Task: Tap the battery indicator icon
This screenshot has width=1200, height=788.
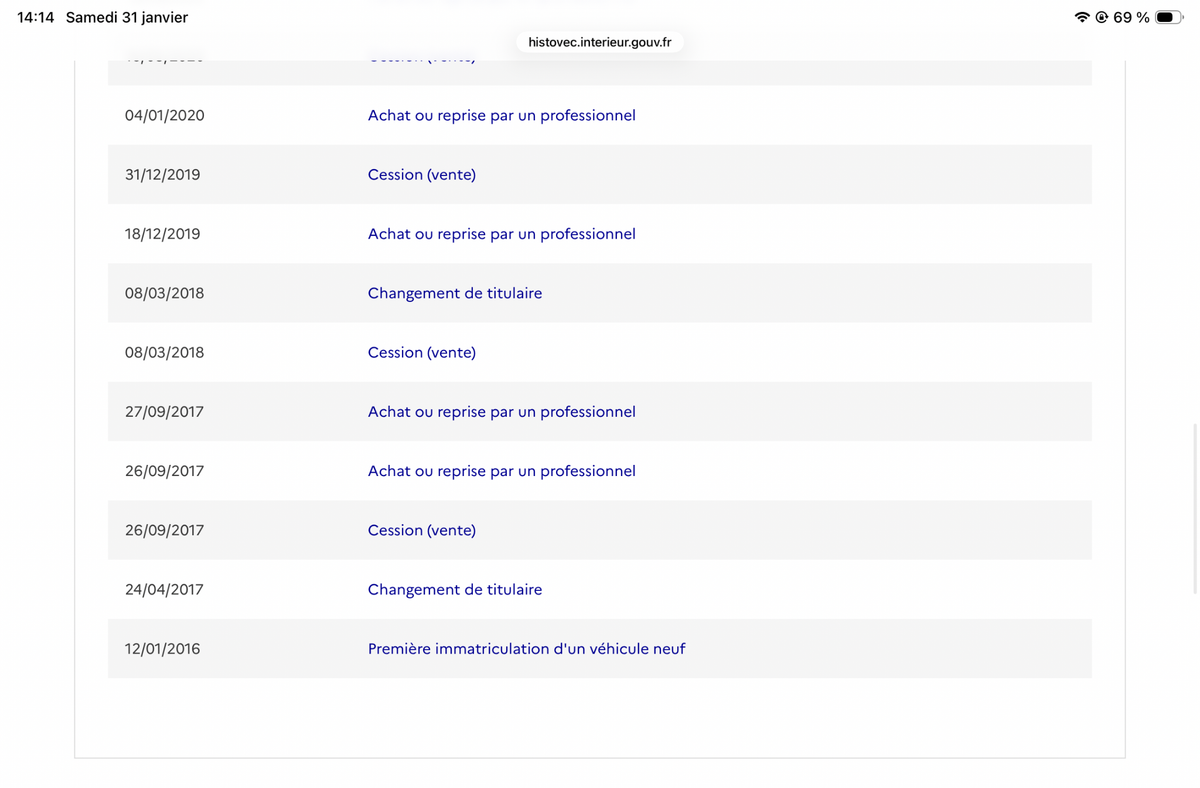Action: click(x=1168, y=18)
